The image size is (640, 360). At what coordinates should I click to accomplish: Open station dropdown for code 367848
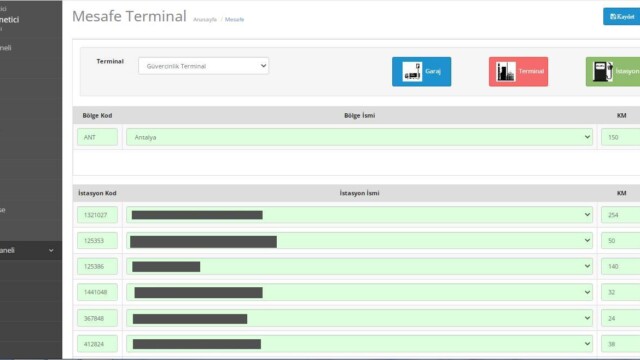[359, 318]
